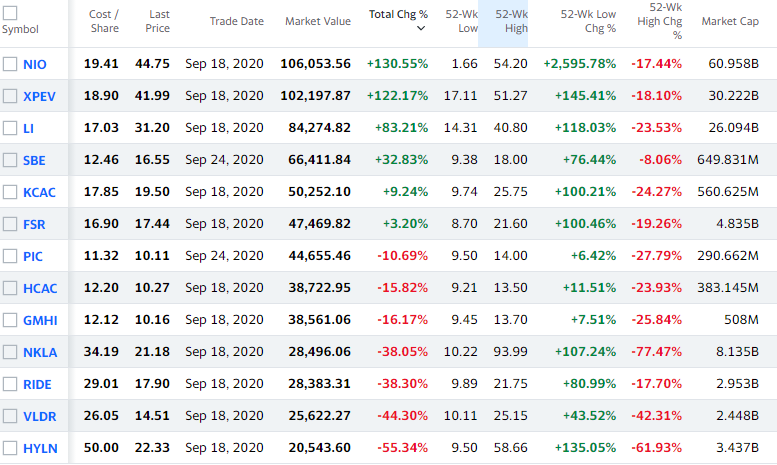Viewport: 777px width, 465px height.
Task: Enable the checkbox for SBE
Action: pos(10,160)
